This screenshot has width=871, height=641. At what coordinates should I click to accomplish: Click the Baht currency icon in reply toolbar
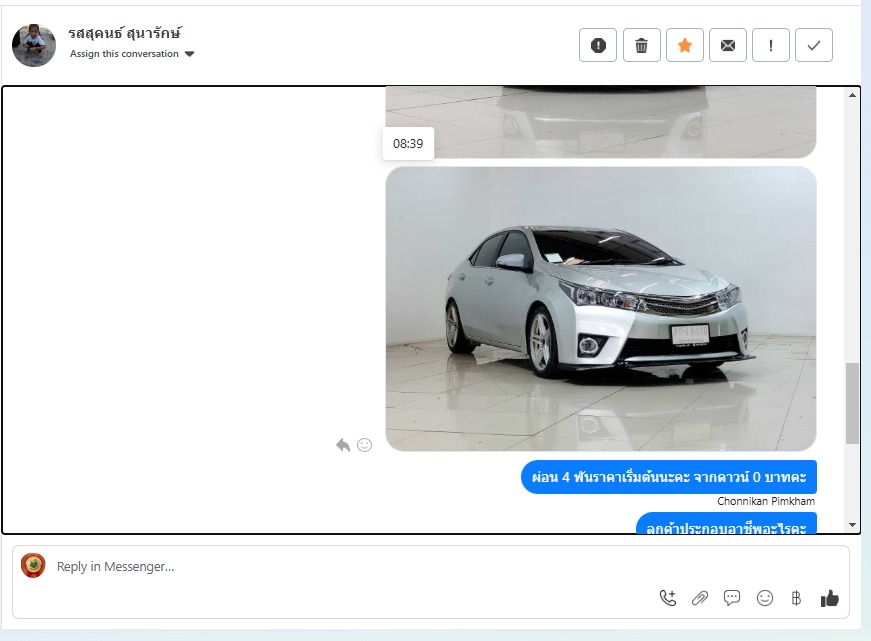point(796,598)
